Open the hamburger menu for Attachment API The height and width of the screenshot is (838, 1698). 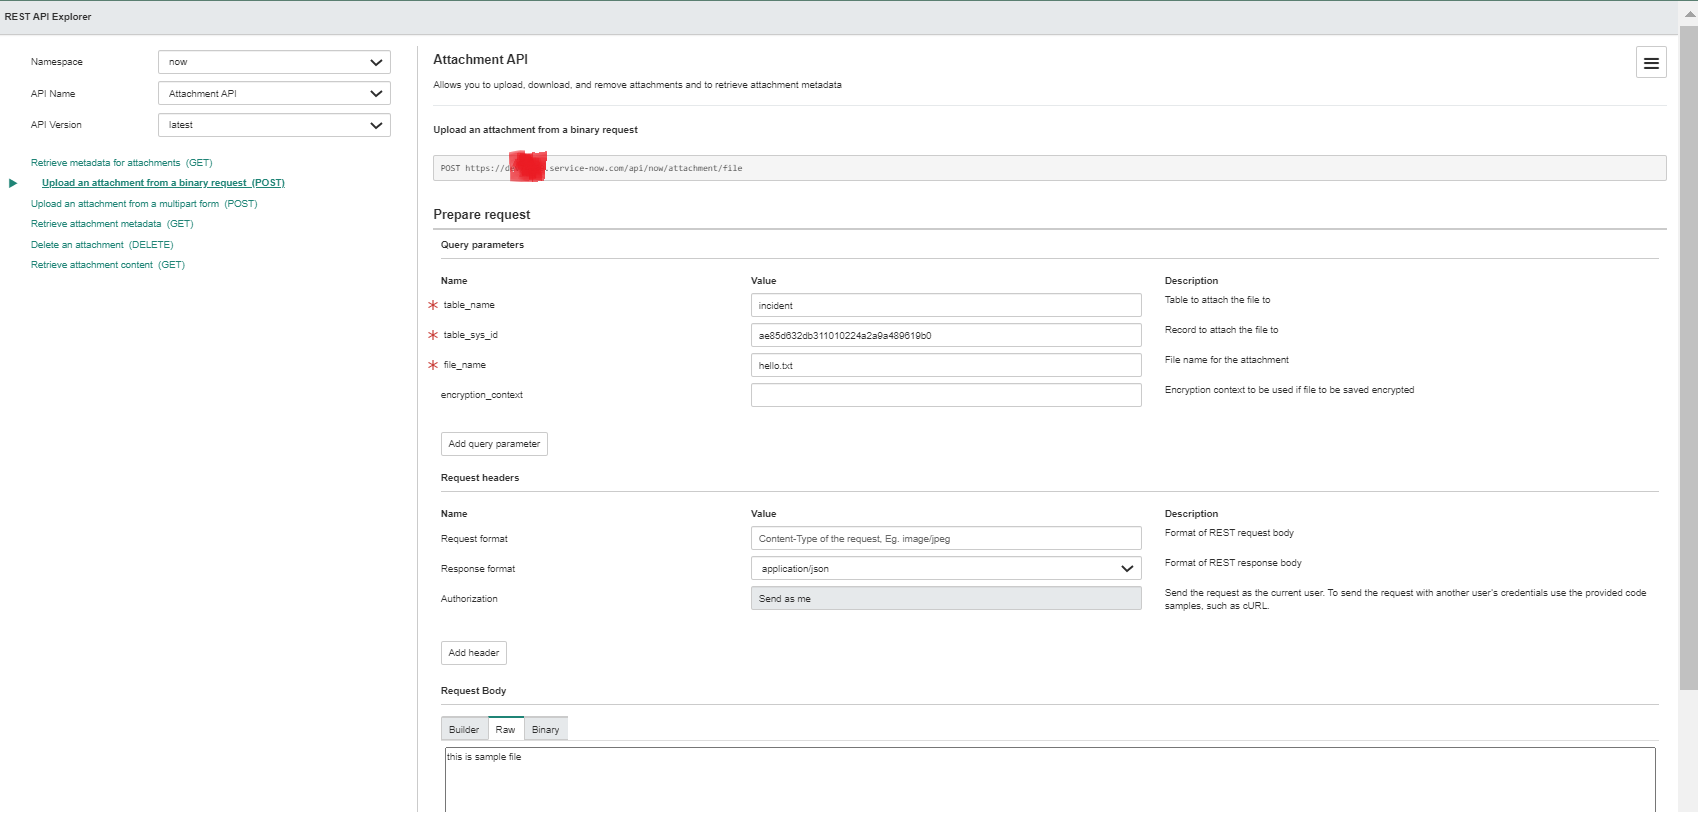pos(1651,63)
